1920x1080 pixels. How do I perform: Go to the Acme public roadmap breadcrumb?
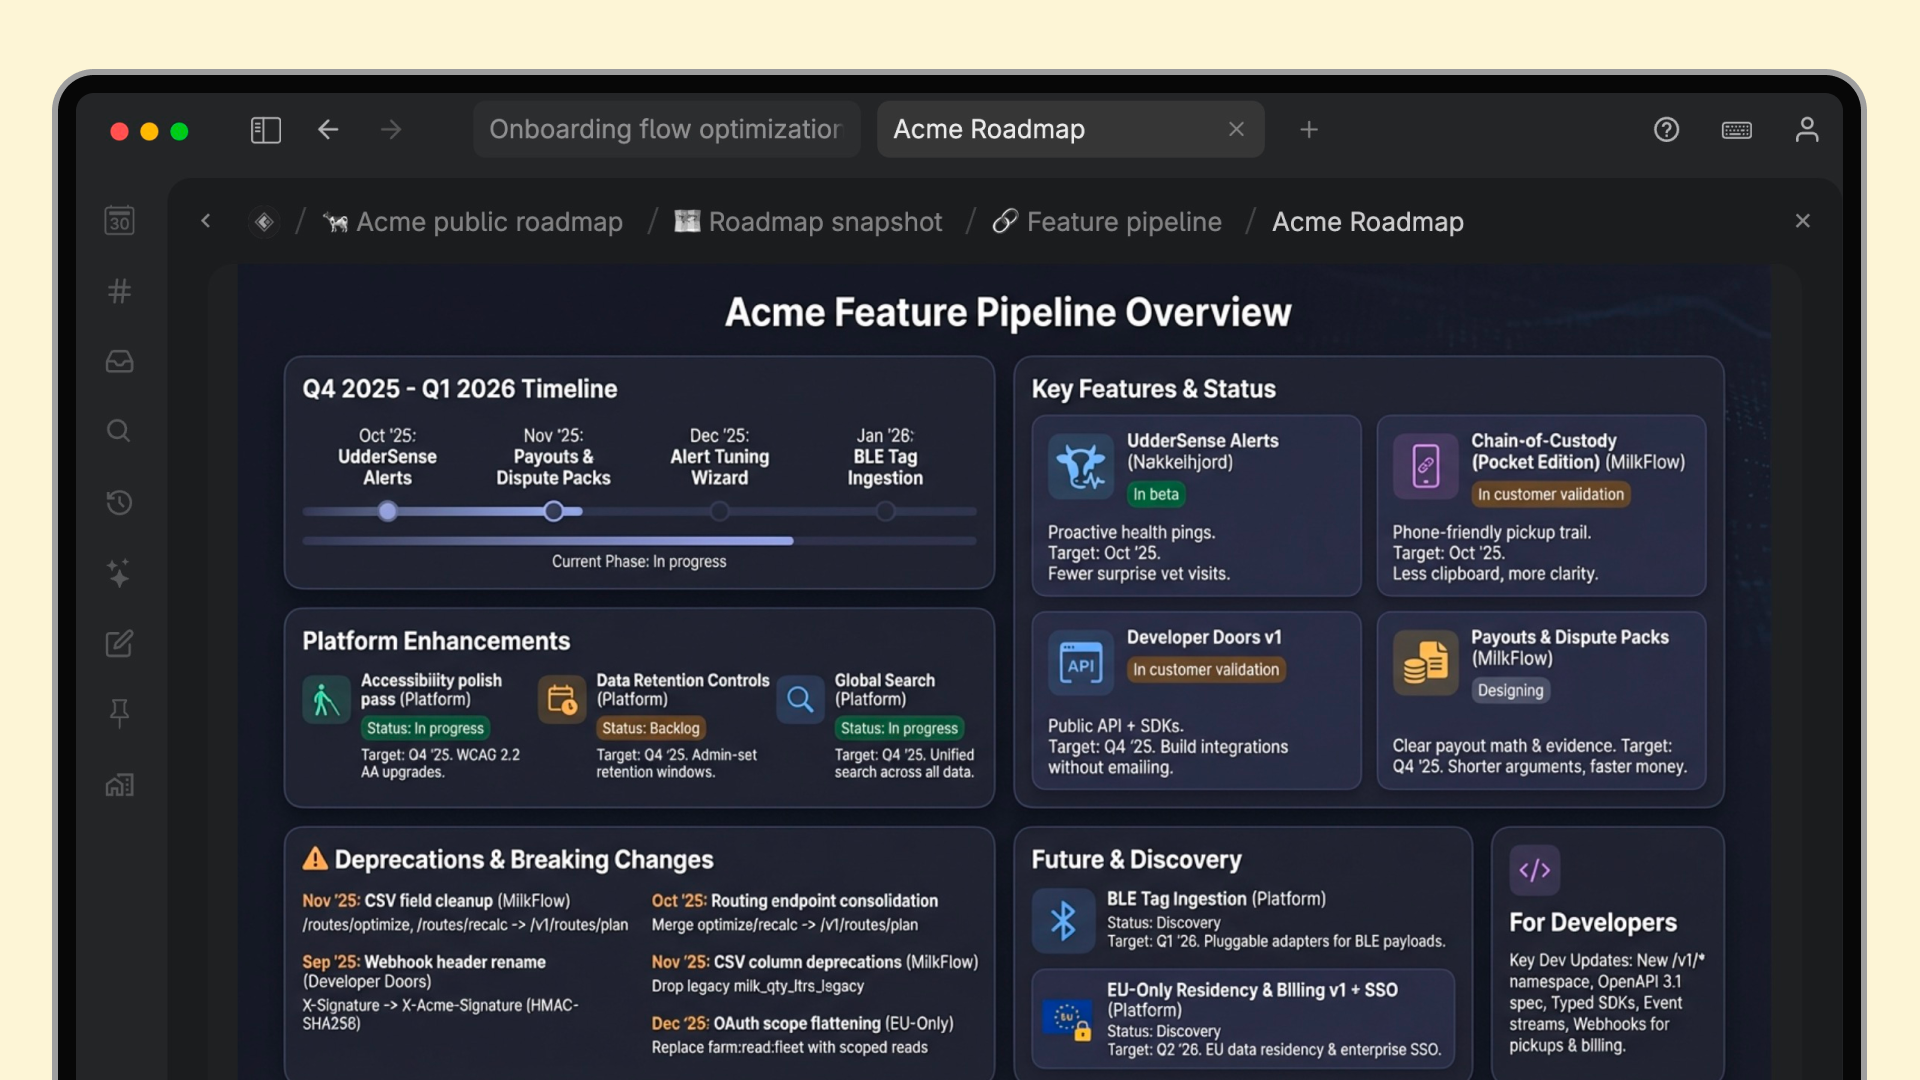(x=488, y=222)
